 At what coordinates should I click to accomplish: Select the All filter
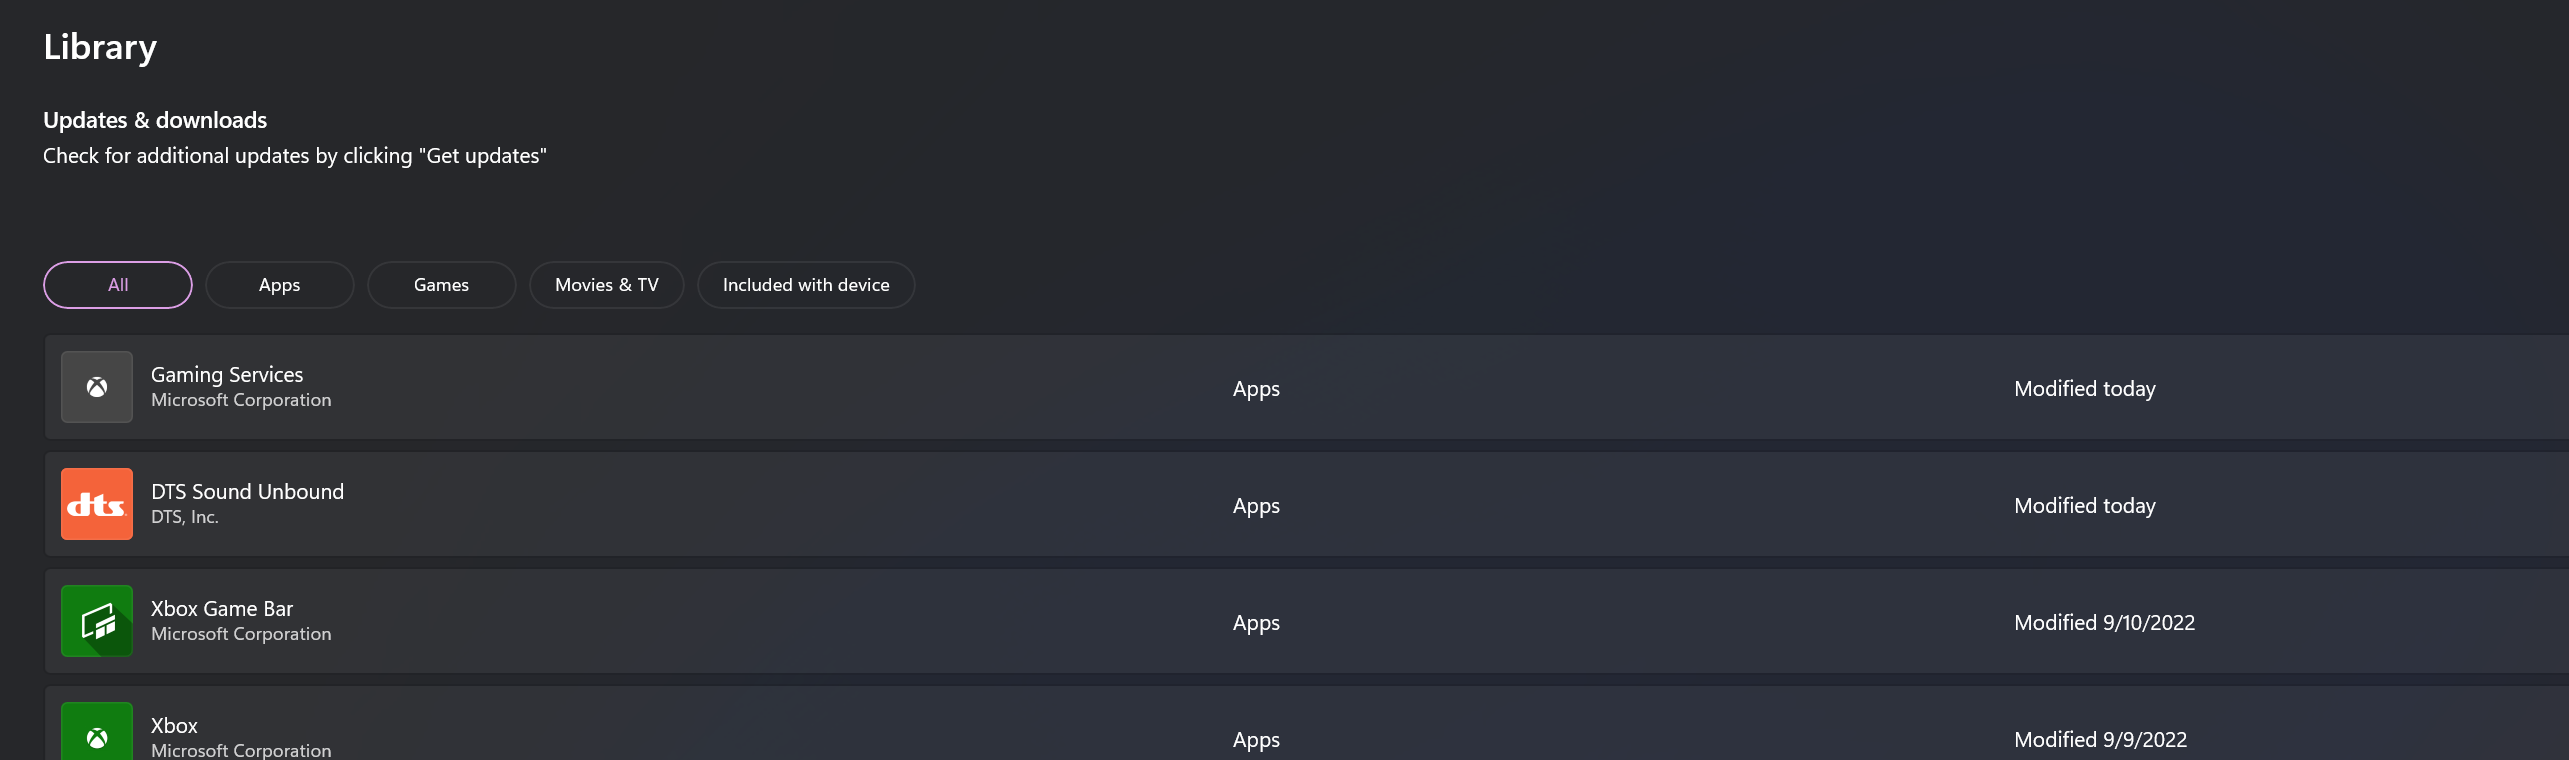(118, 285)
